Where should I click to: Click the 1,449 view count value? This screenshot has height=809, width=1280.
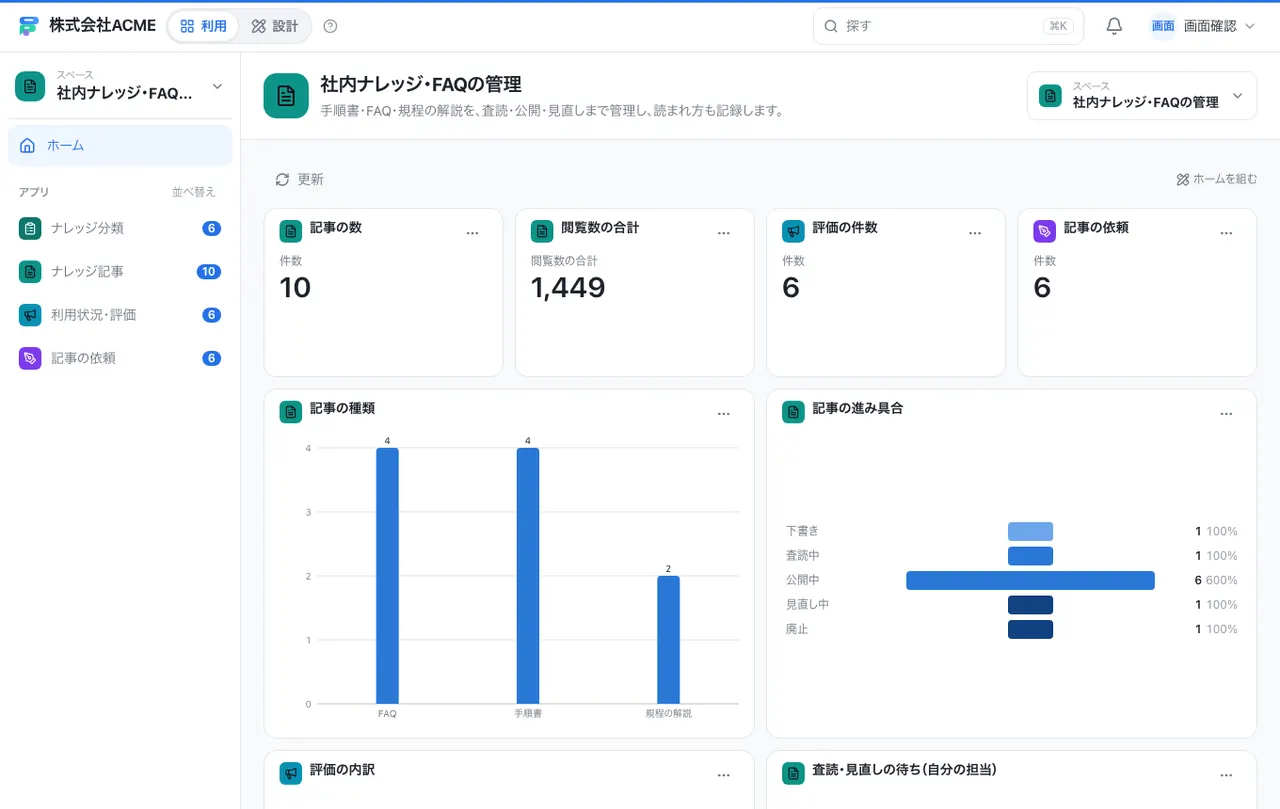[568, 288]
